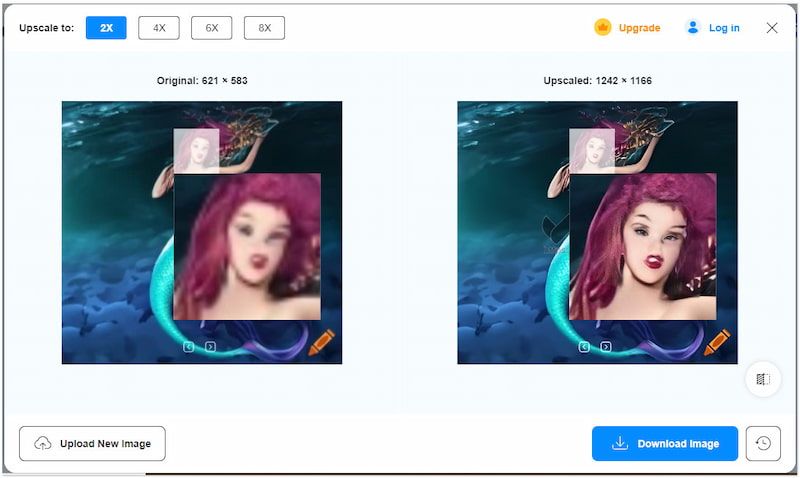Click left arrow in original image

point(188,347)
